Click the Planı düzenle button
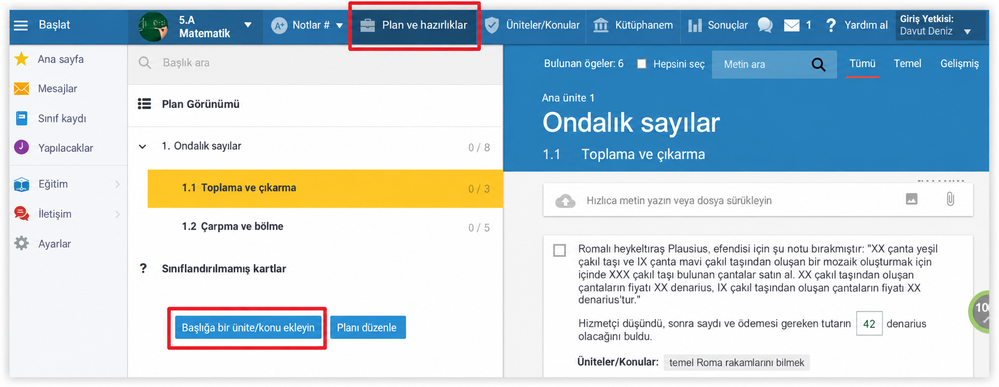 point(368,328)
